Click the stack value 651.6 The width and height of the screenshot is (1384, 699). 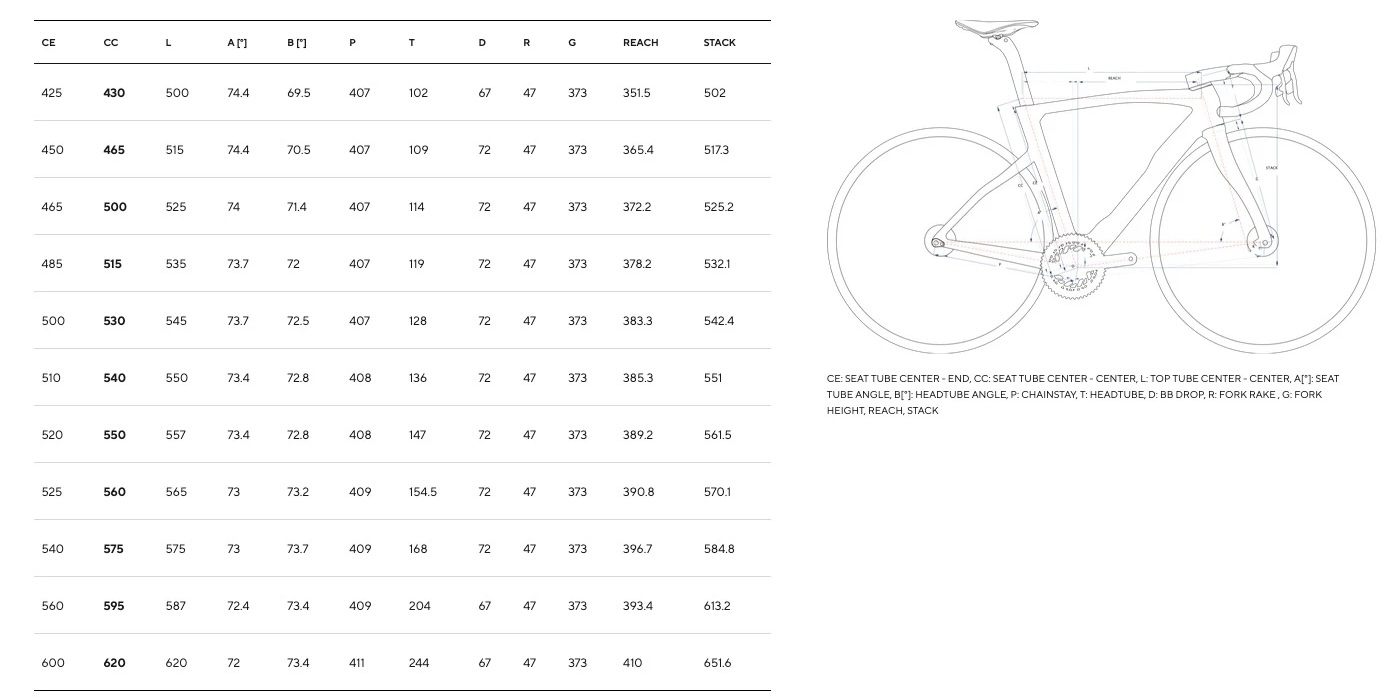click(718, 663)
